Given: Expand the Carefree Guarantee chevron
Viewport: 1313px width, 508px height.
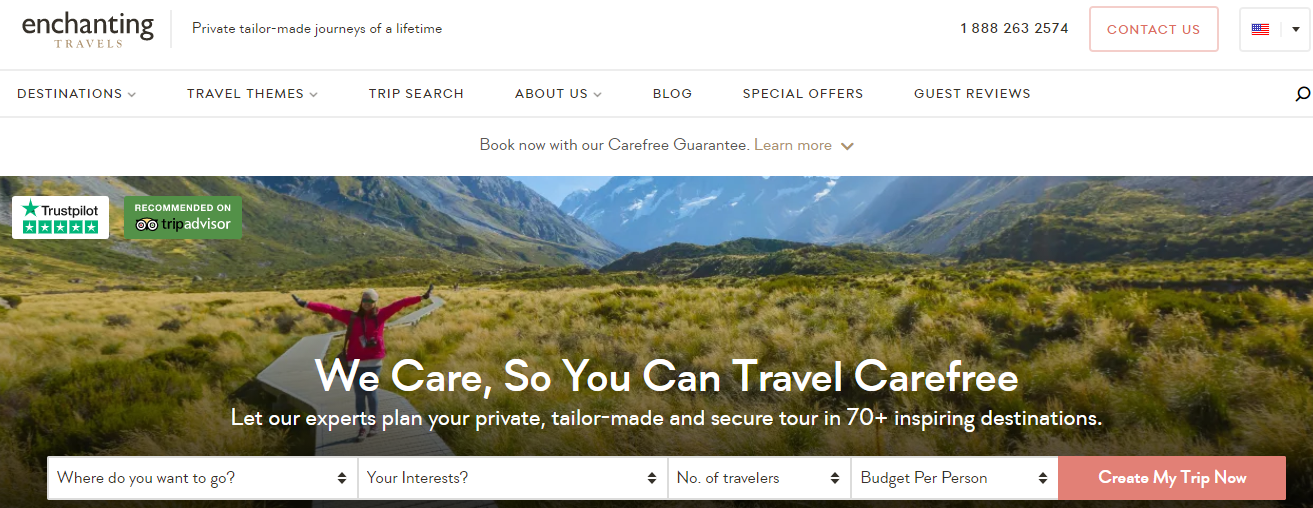Looking at the screenshot, I should (847, 146).
